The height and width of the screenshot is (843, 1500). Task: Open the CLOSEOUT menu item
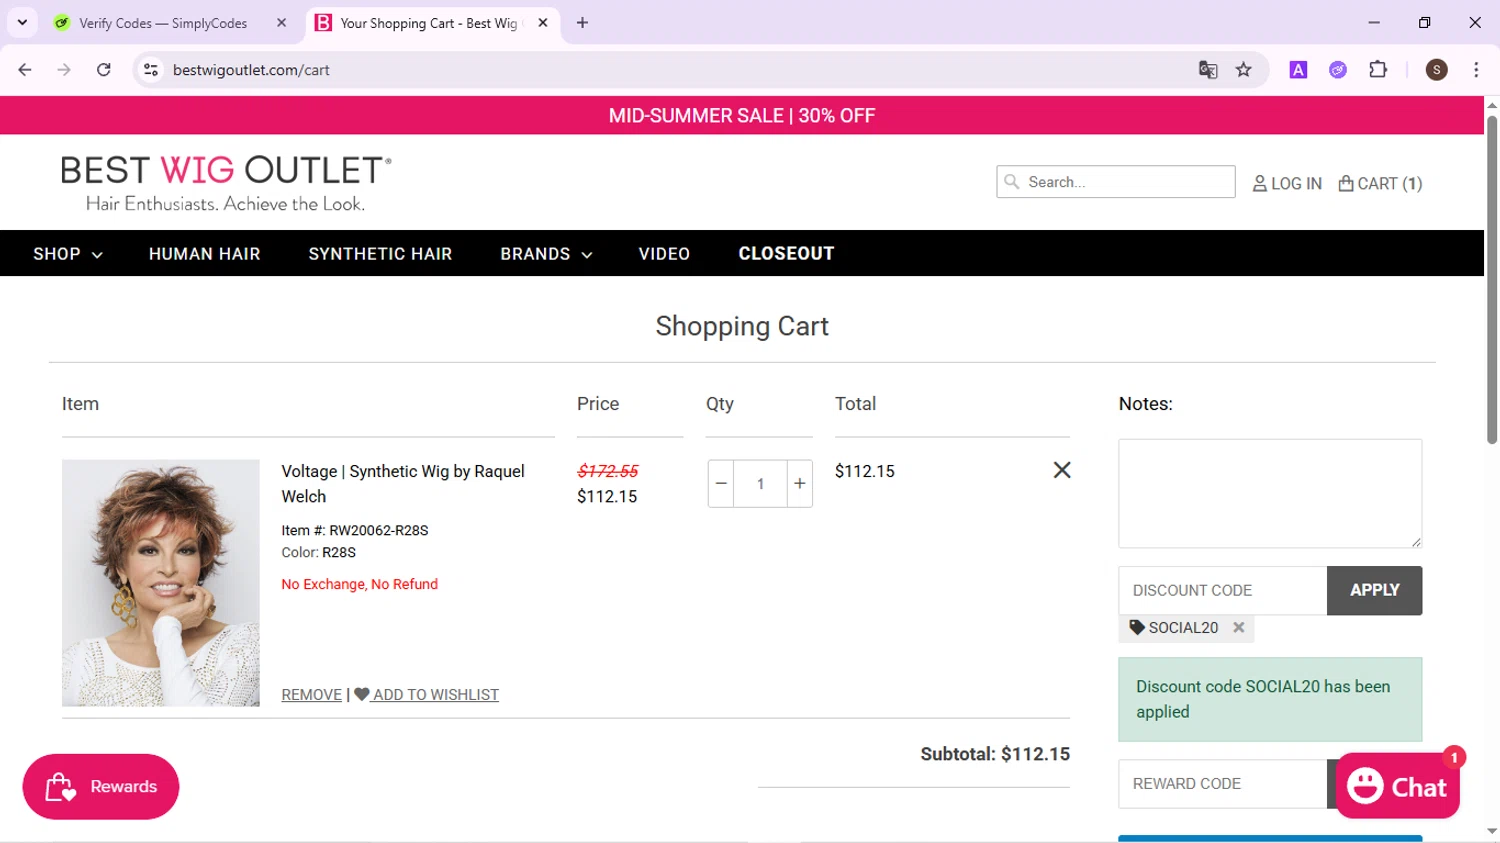click(786, 254)
